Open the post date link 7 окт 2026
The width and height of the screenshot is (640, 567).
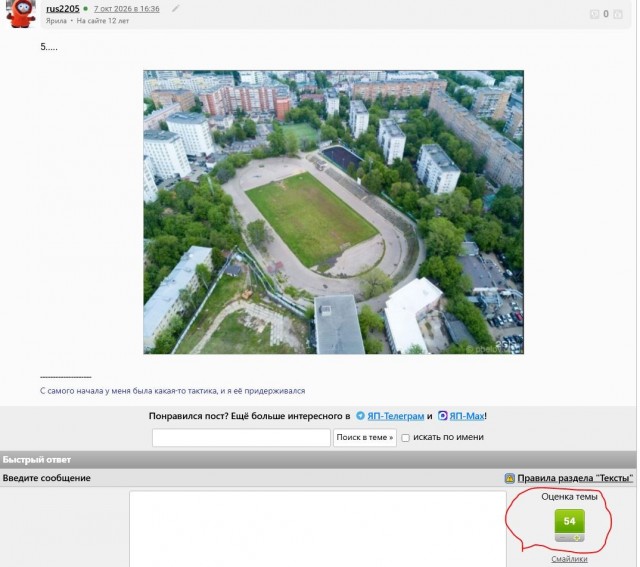127,9
